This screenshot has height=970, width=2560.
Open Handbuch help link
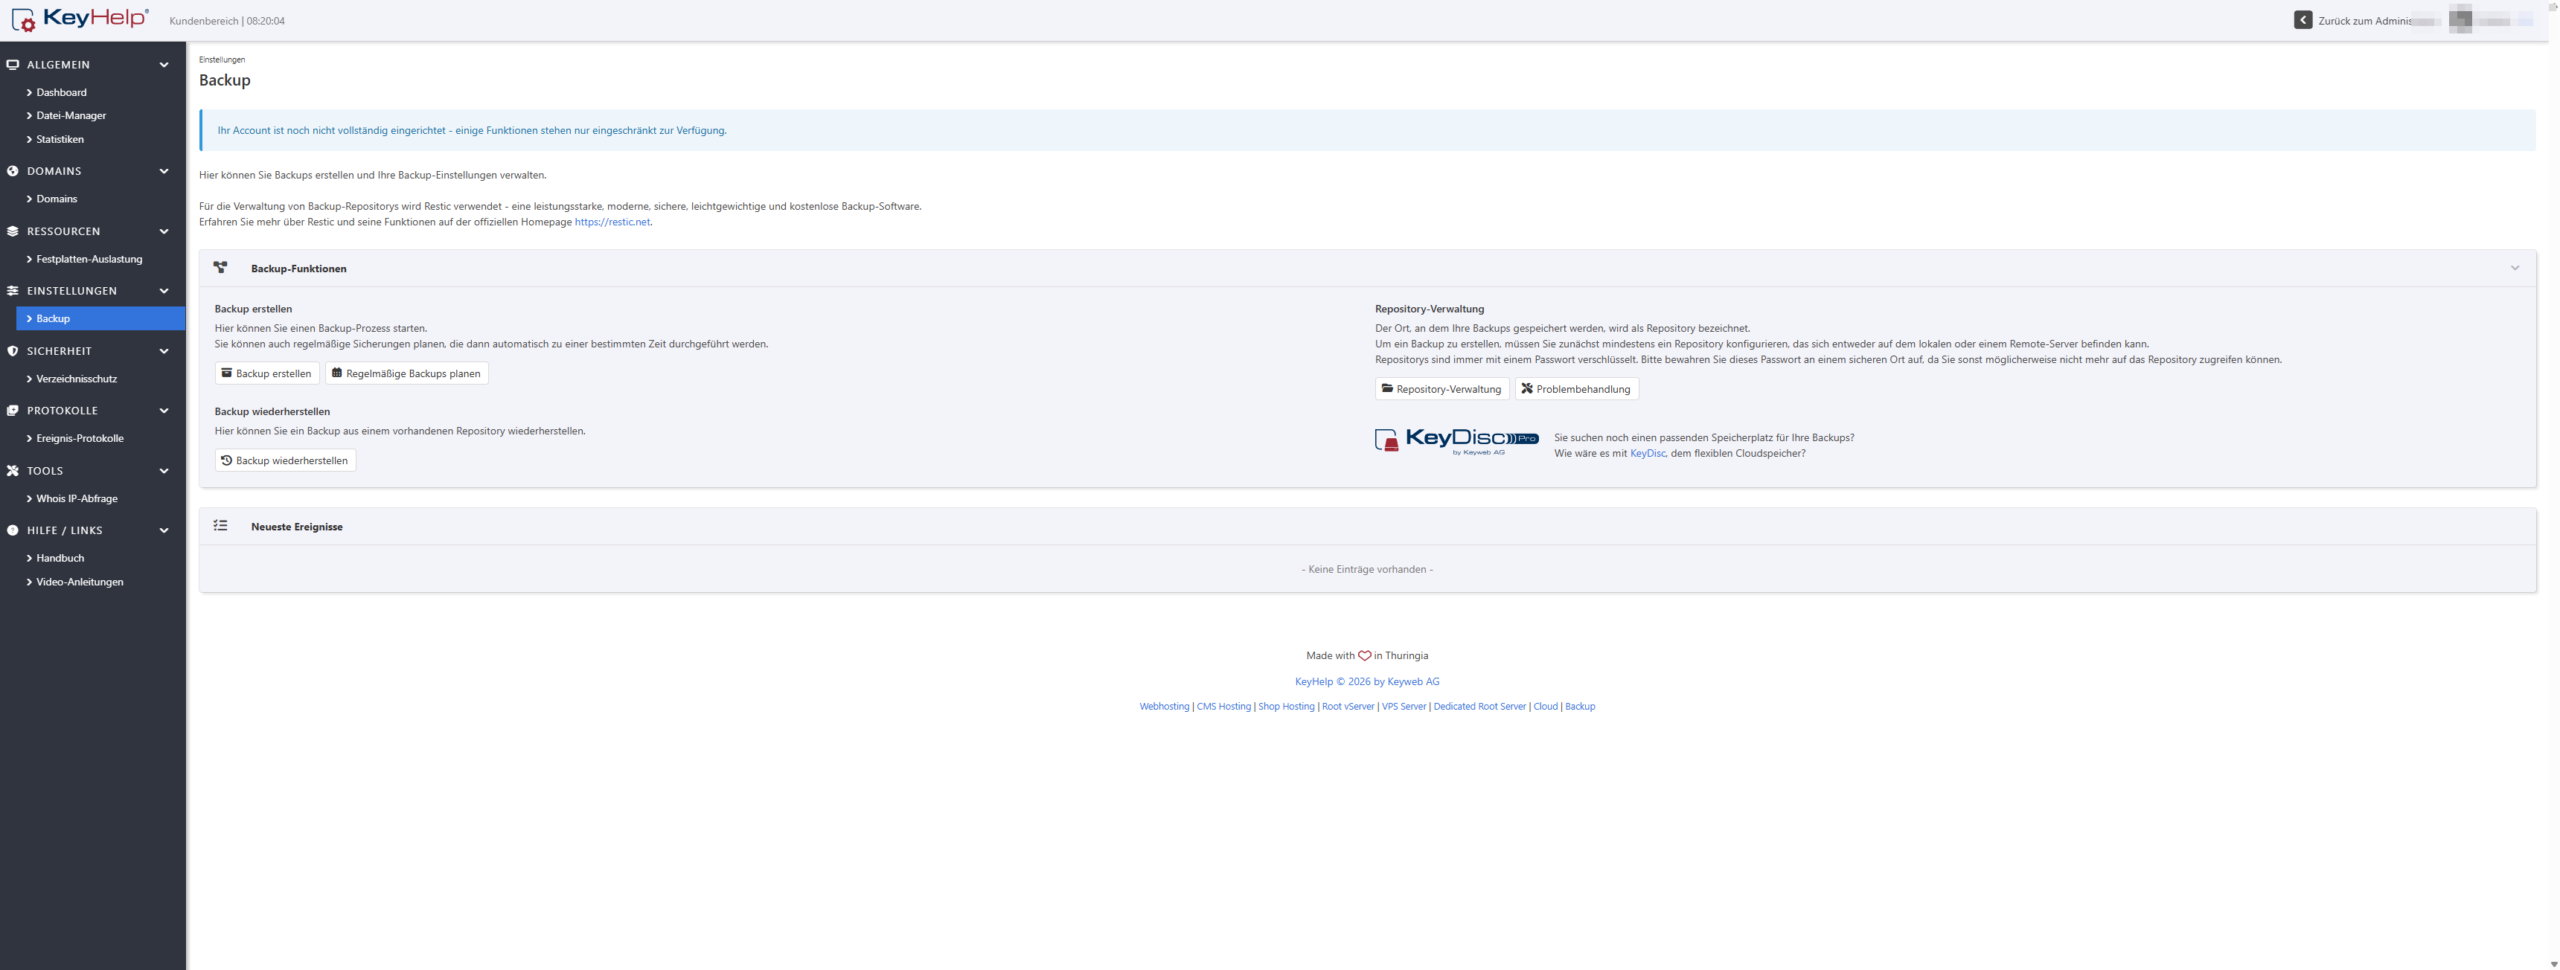click(x=60, y=558)
